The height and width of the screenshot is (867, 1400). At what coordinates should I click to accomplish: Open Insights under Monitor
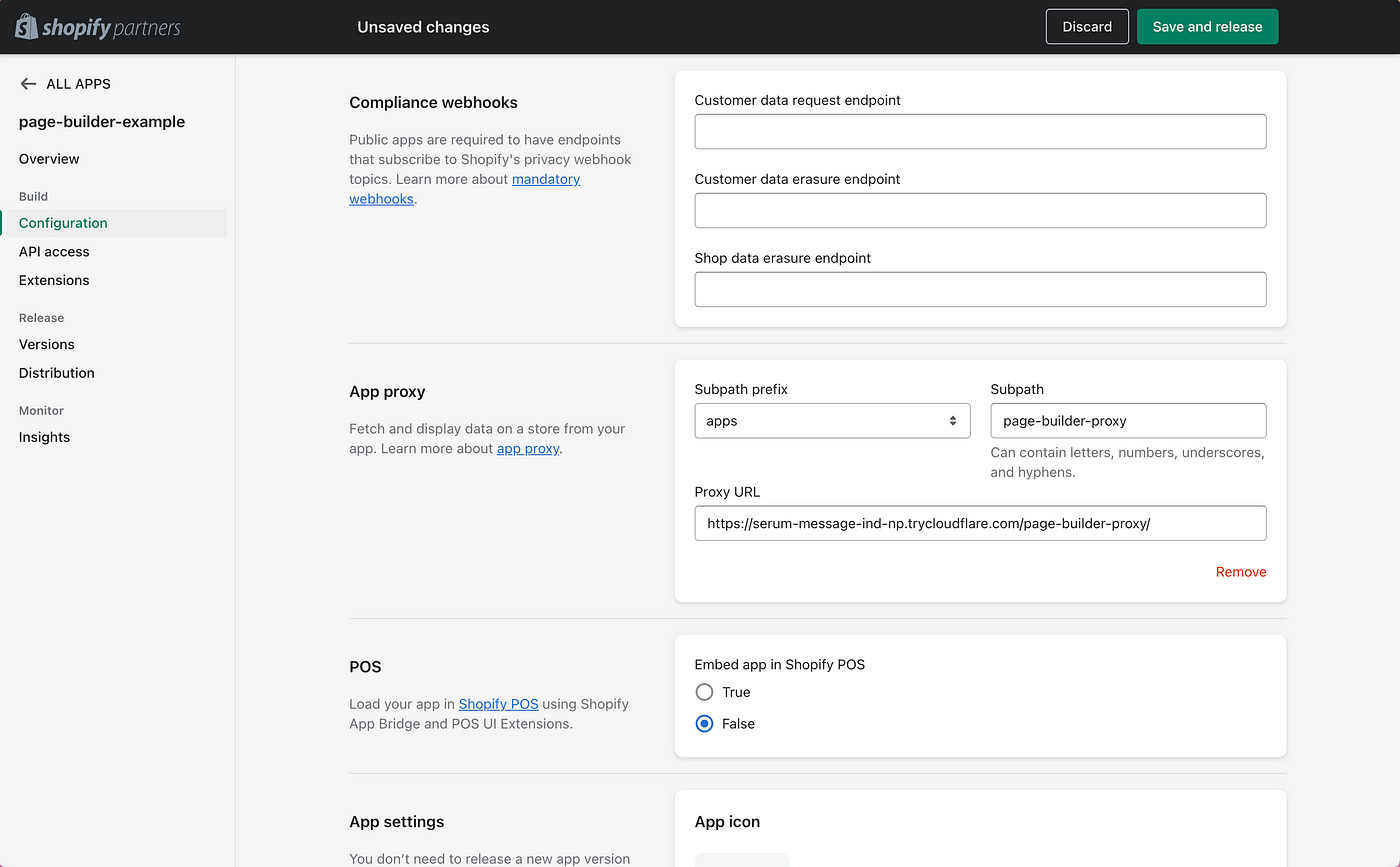coord(44,437)
